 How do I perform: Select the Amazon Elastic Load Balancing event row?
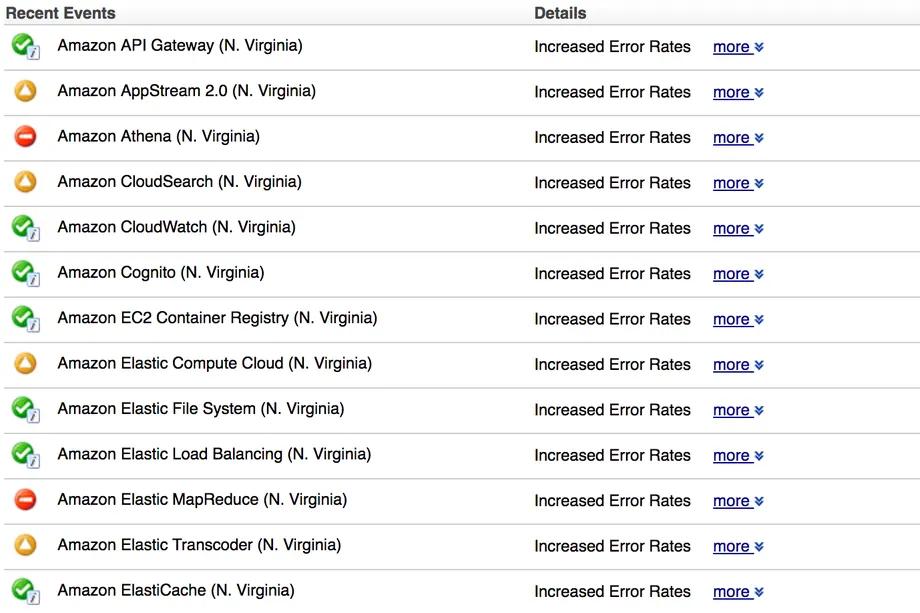coord(462,456)
